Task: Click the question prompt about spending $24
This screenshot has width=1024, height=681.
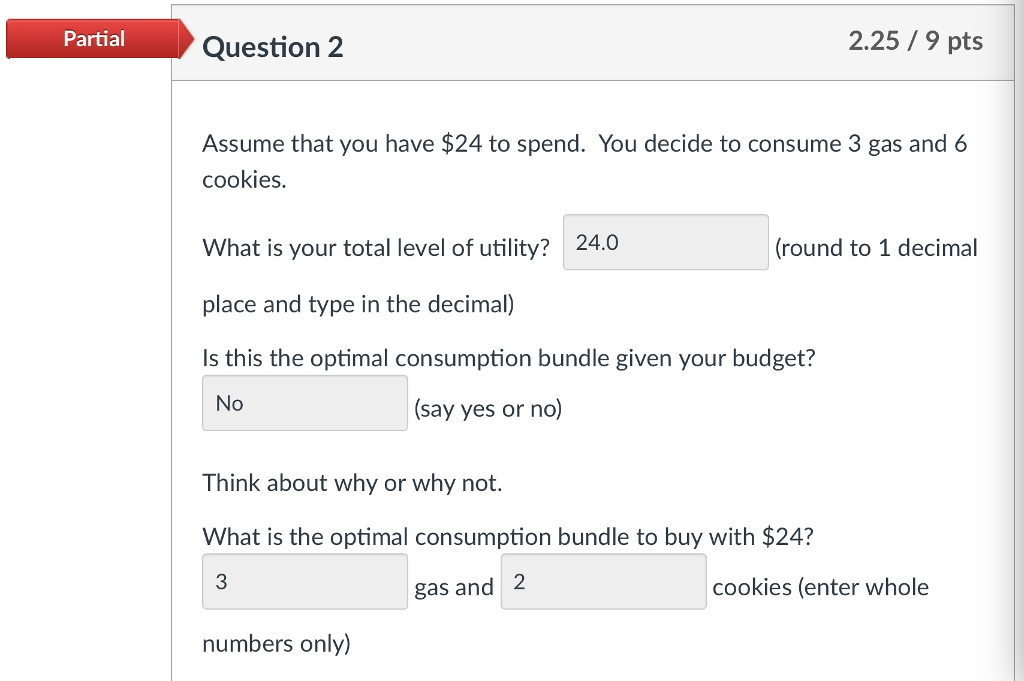Action: tap(584, 143)
